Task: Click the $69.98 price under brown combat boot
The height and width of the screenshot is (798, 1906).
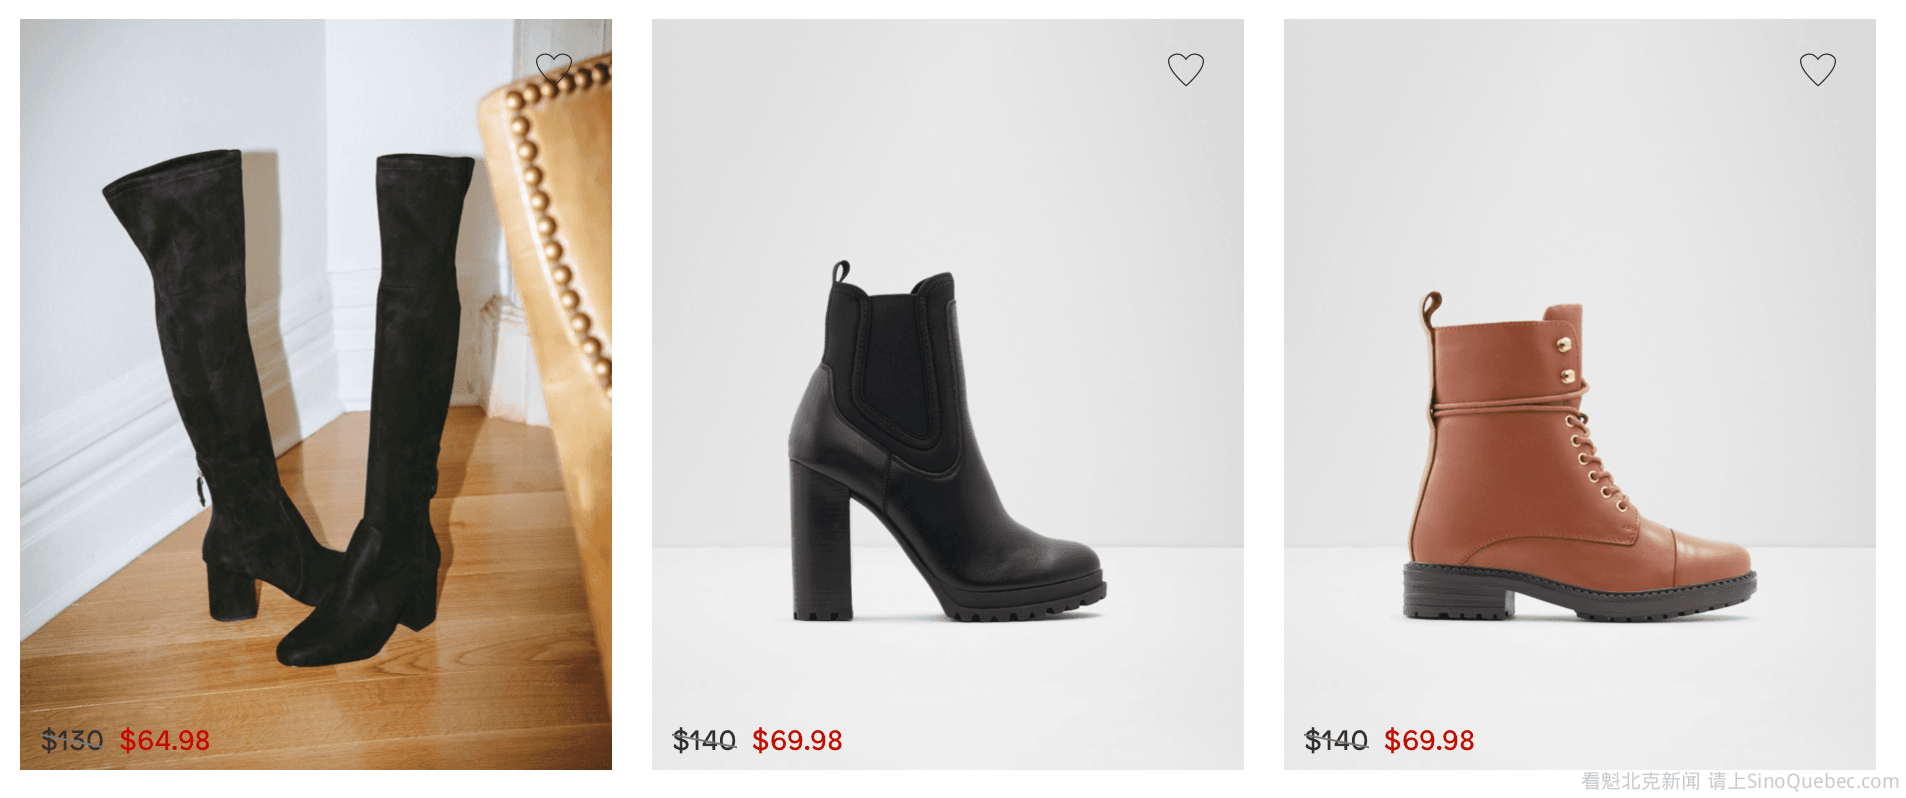Action: (x=1429, y=740)
